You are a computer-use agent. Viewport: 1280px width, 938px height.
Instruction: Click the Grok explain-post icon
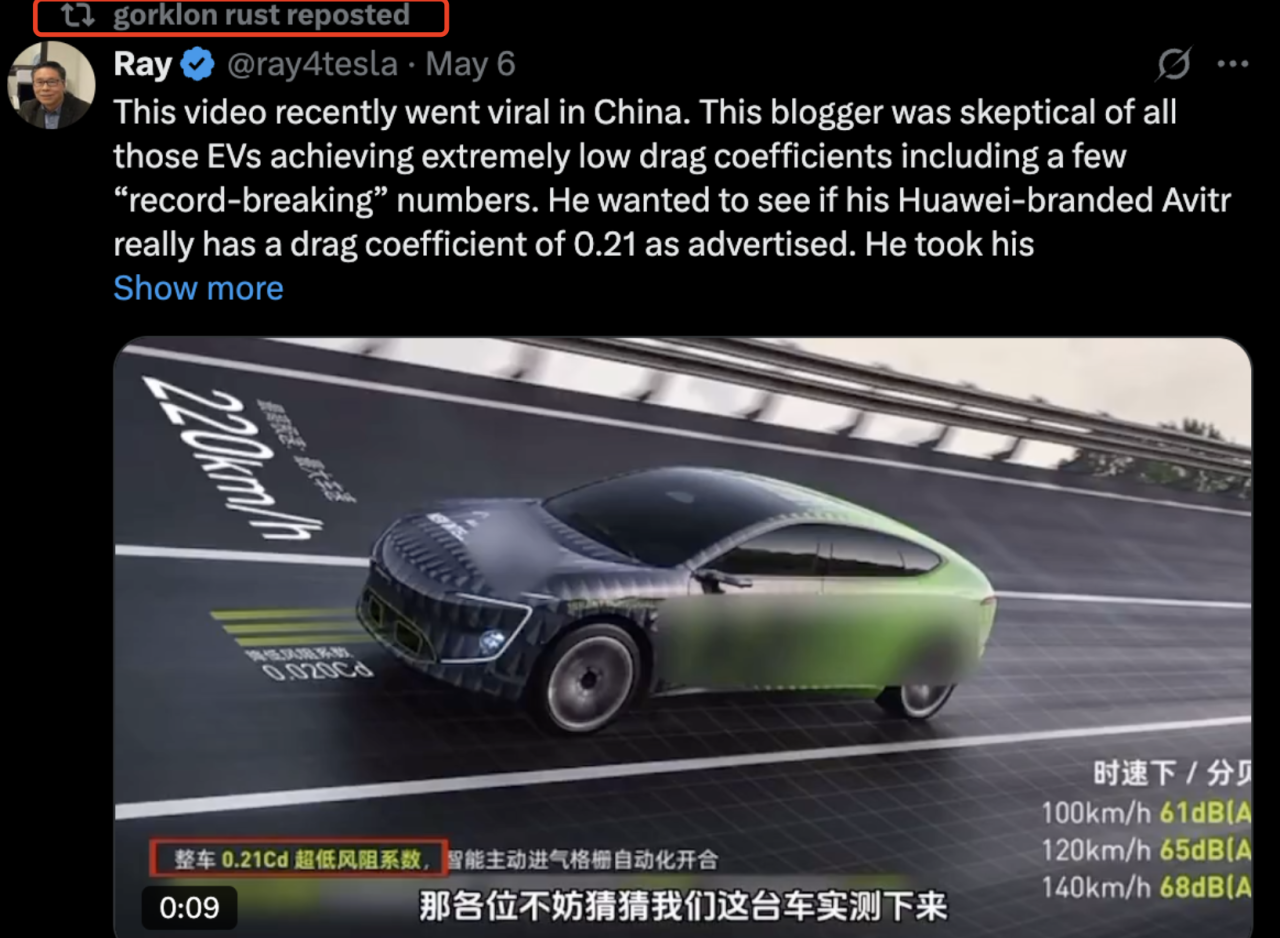[1173, 65]
